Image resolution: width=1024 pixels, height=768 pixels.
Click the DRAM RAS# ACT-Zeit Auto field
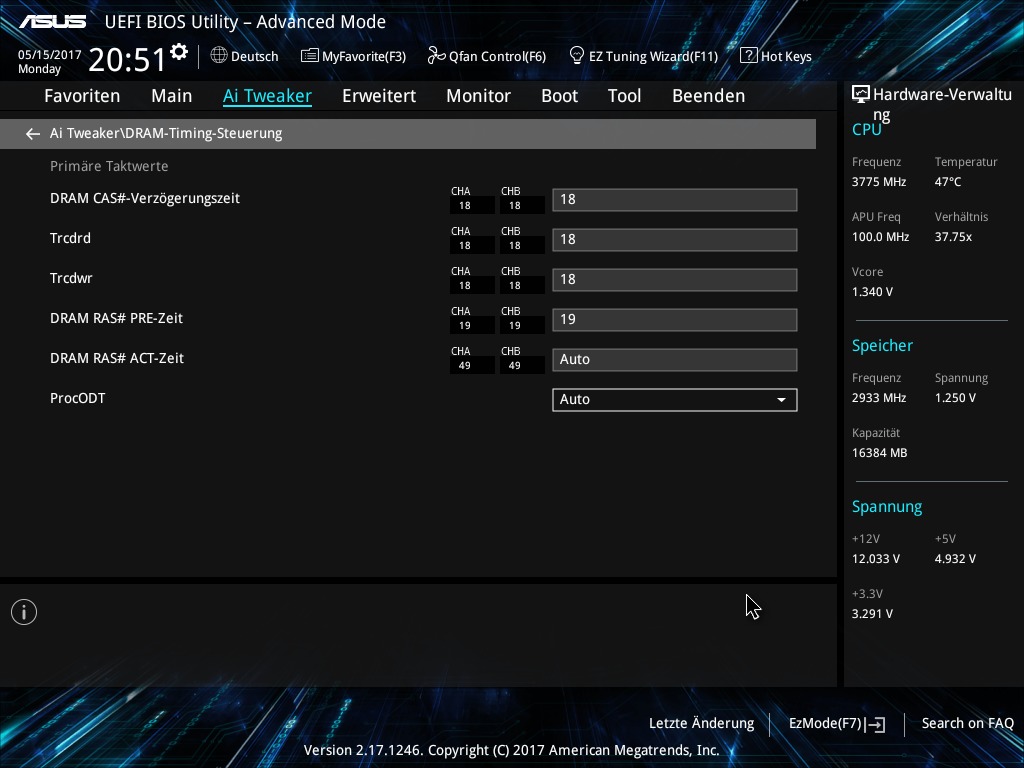coord(675,359)
